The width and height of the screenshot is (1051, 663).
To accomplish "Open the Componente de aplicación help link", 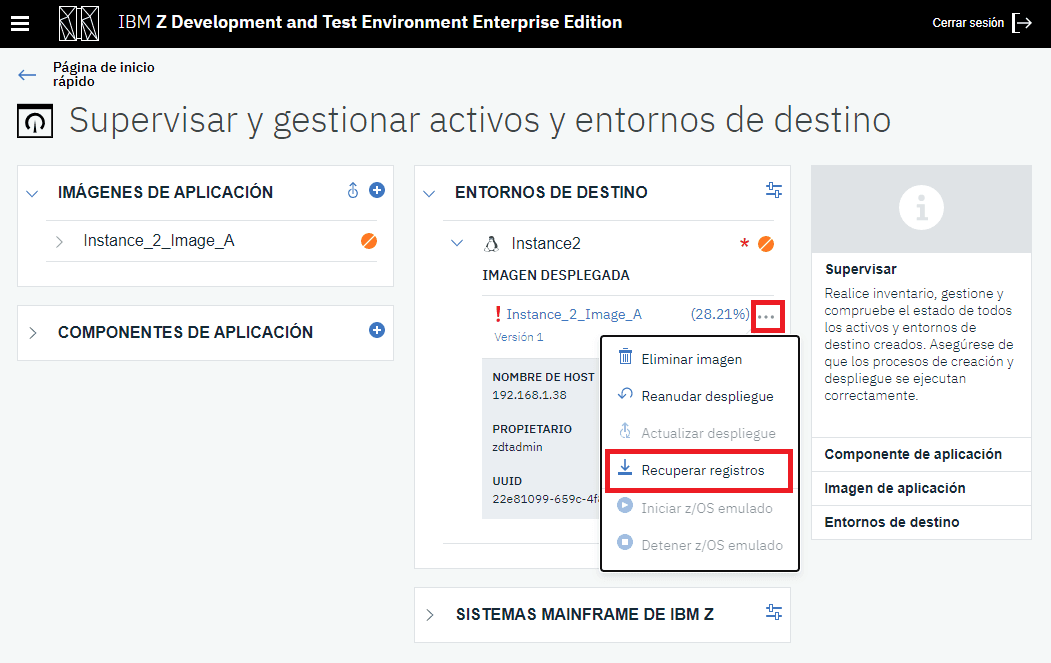I will pos(912,454).
